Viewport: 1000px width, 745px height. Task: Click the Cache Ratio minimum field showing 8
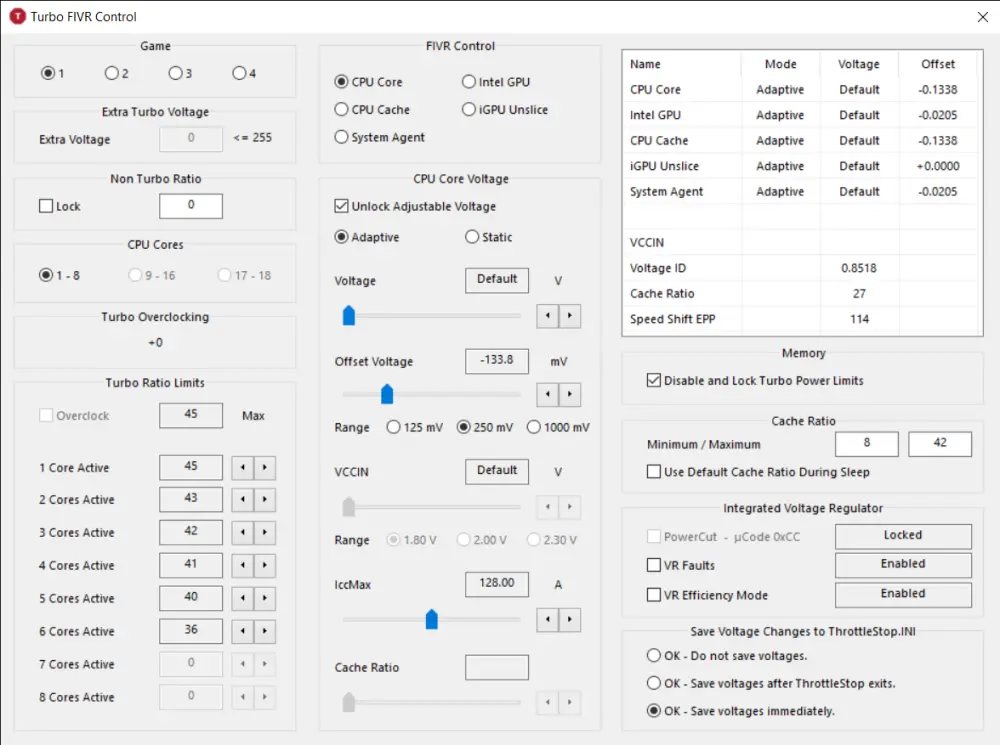coord(867,443)
